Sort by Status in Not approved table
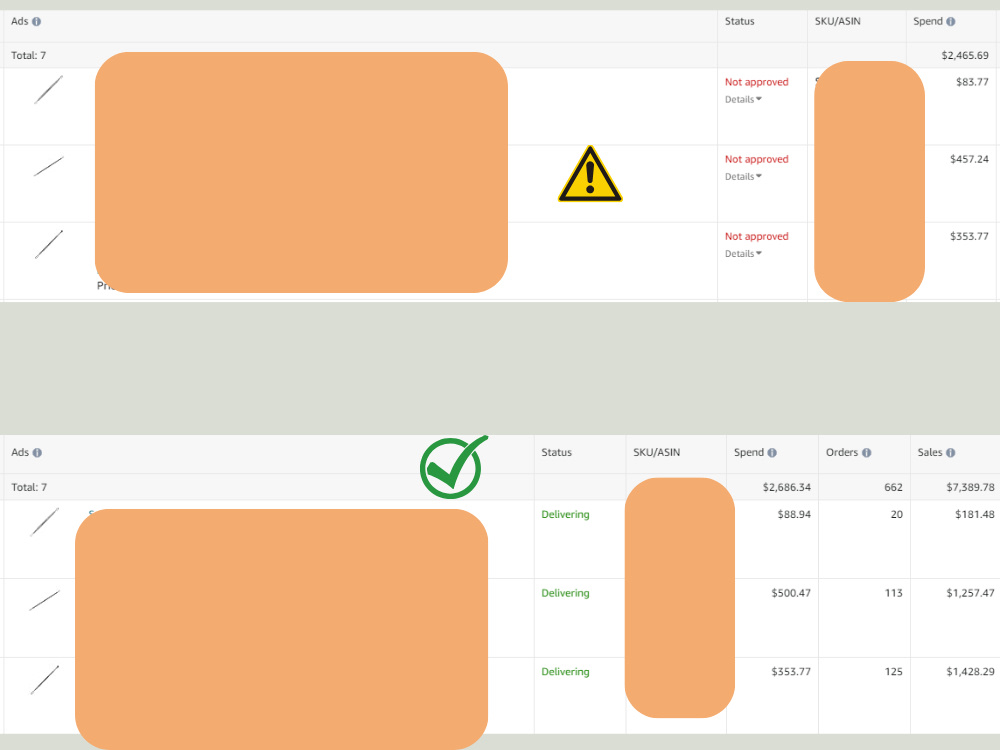The height and width of the screenshot is (750, 1000). click(x=739, y=22)
